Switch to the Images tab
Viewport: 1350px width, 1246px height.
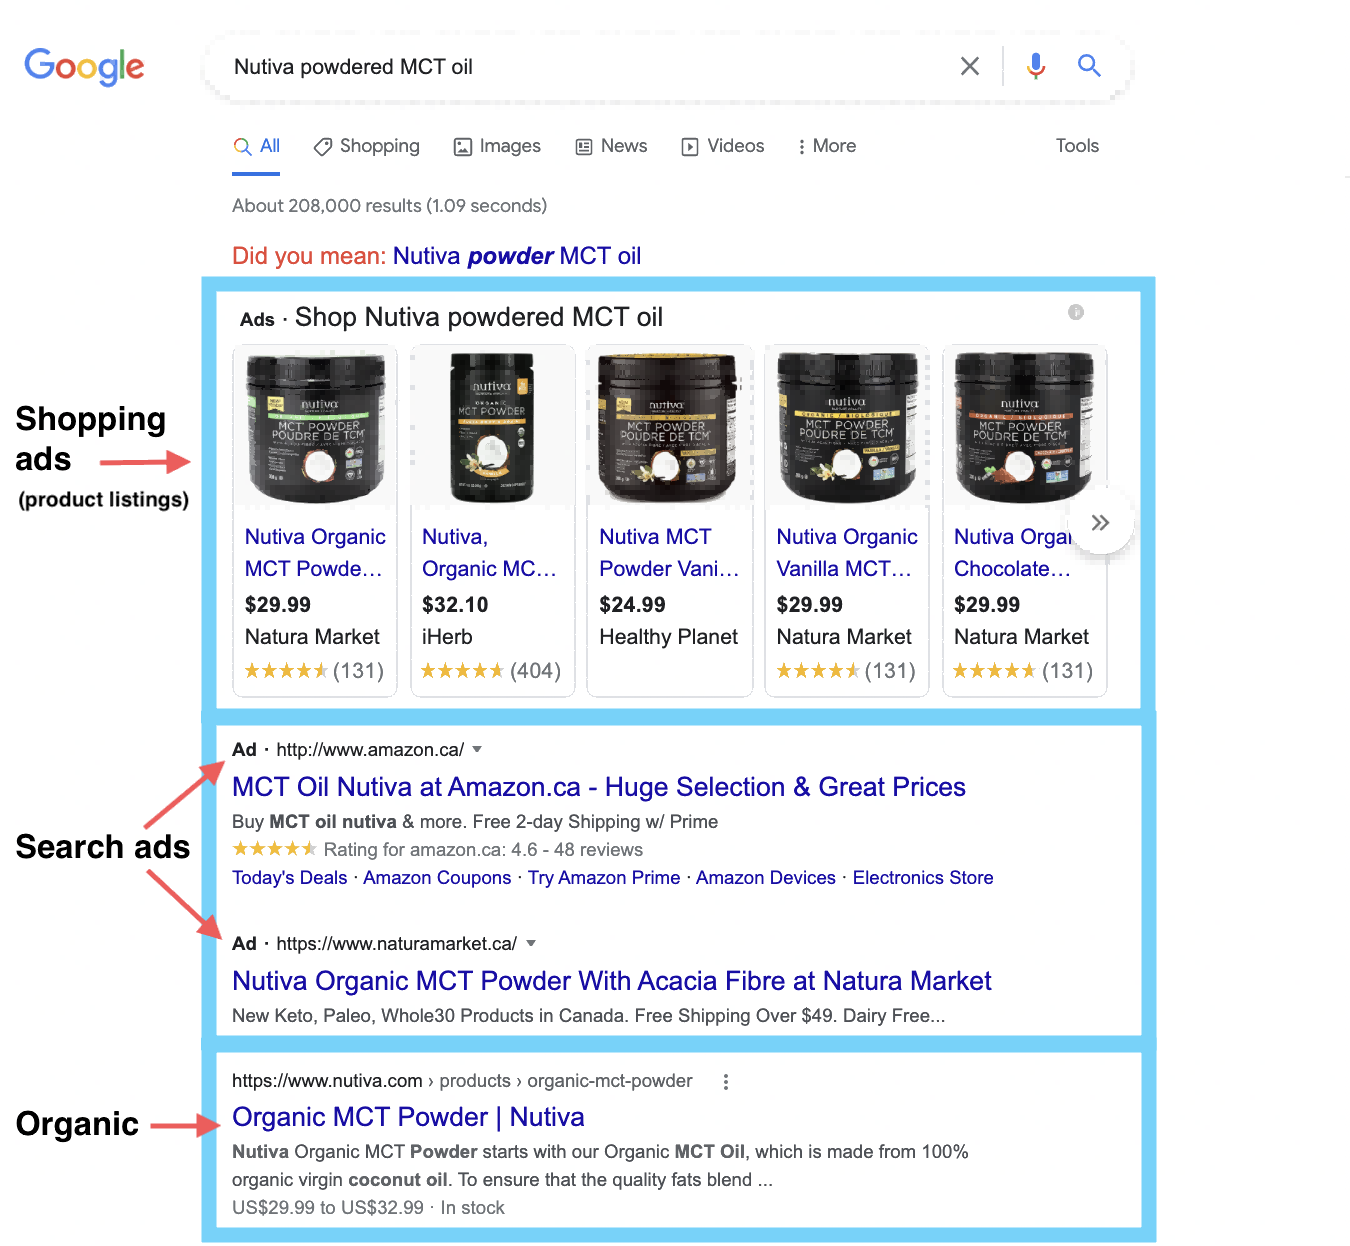(497, 146)
